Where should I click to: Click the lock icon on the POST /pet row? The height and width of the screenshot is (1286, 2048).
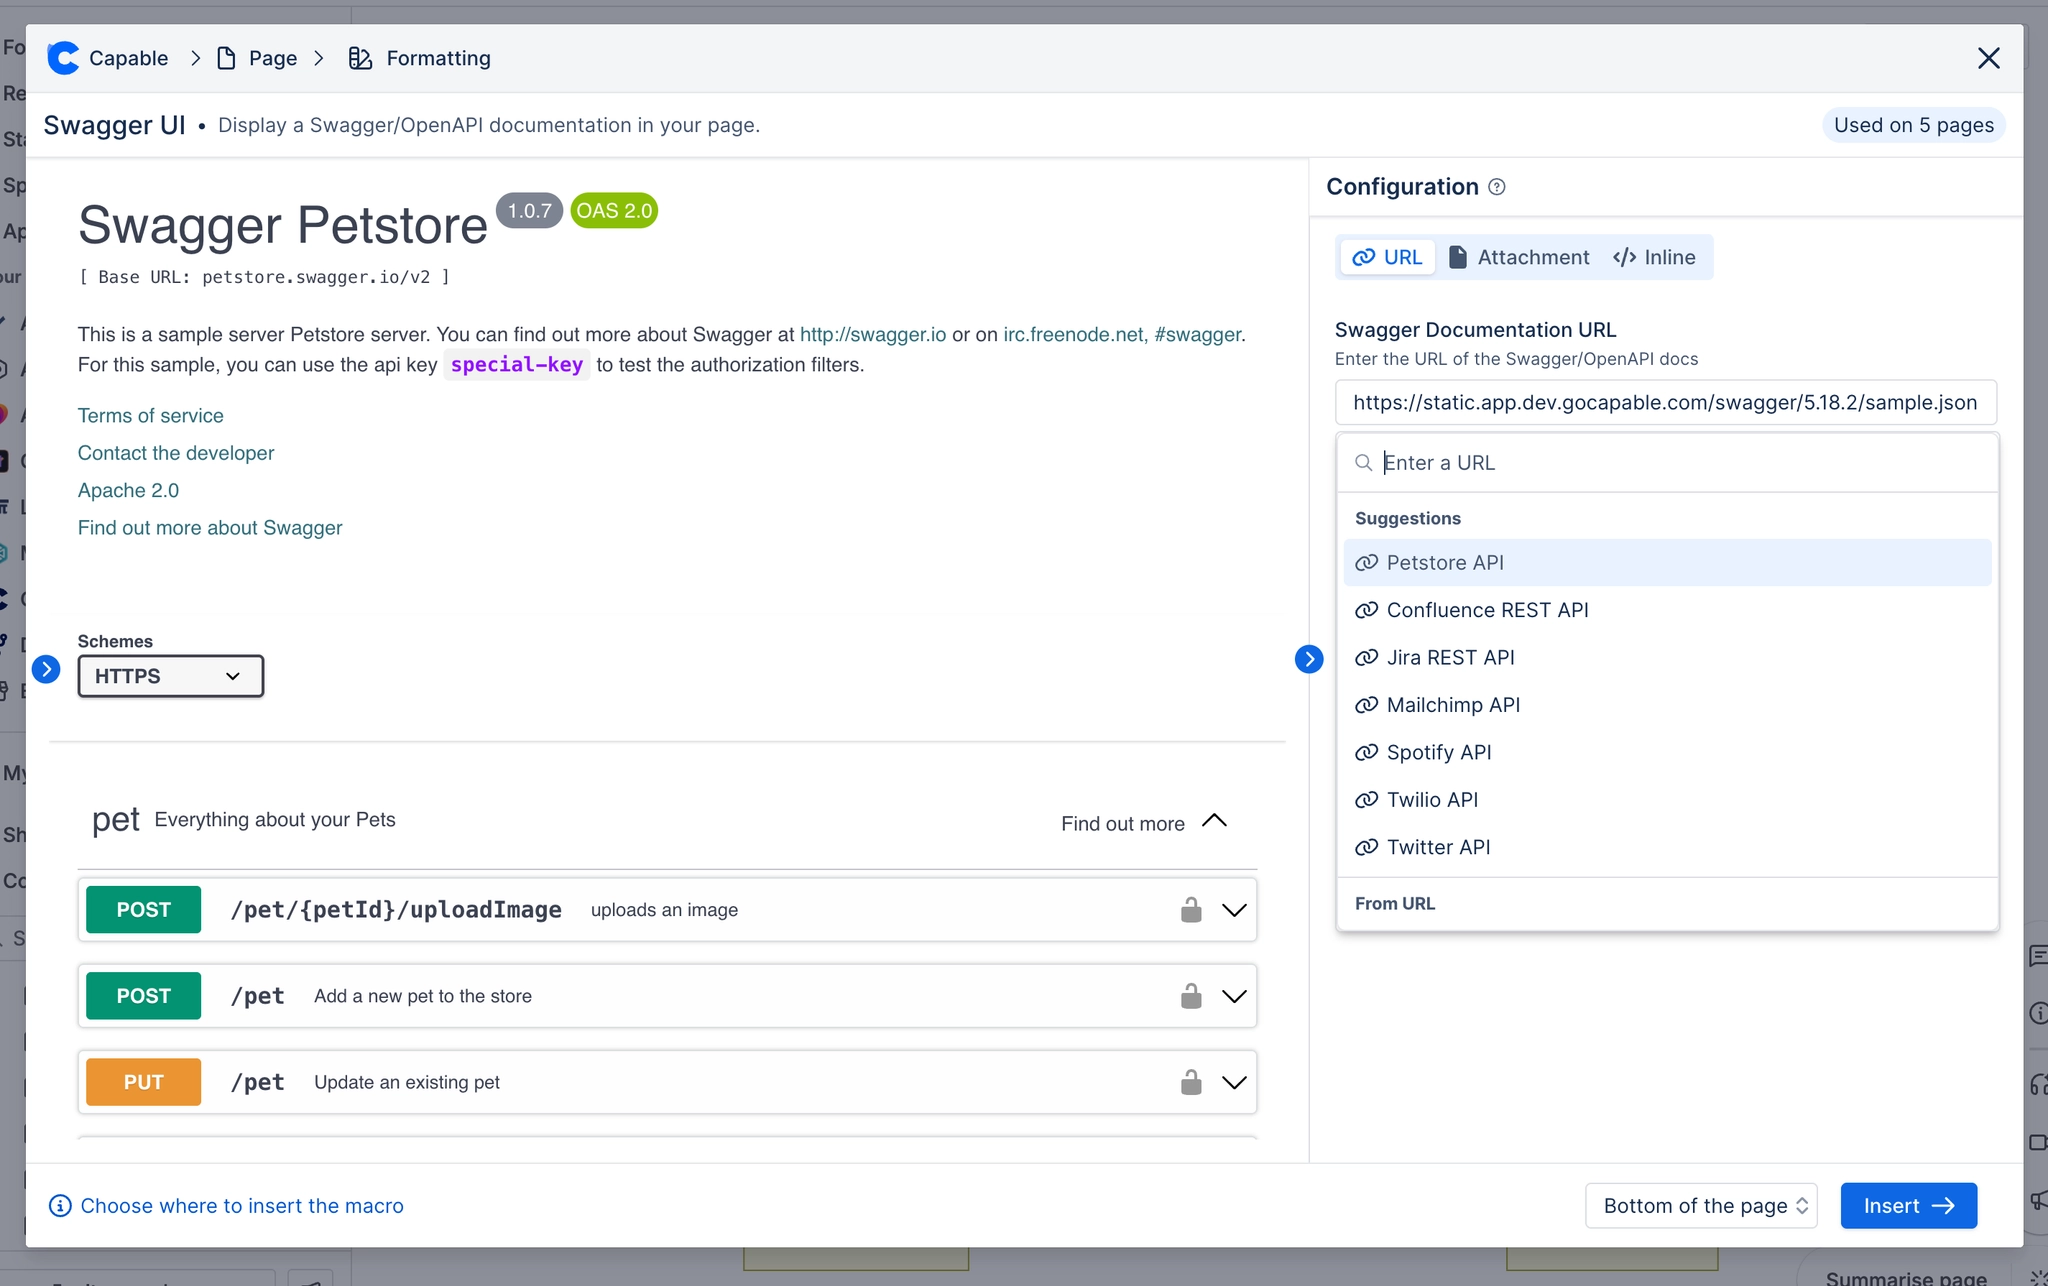pyautogui.click(x=1190, y=996)
